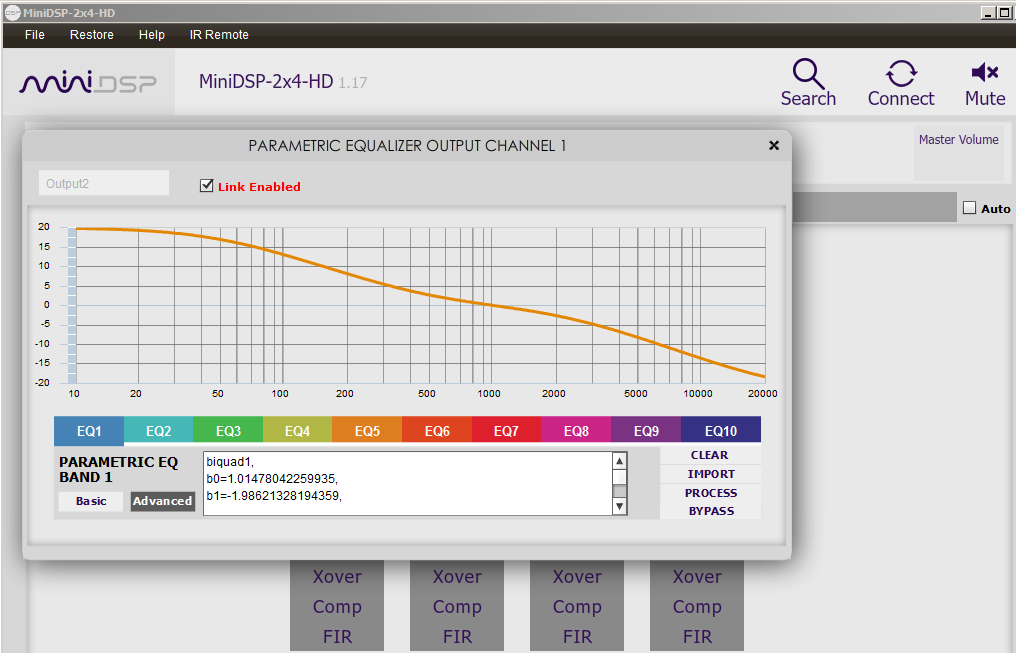This screenshot has height=653, width=1016.
Task: Click inside the biquad coefficients text box
Action: pos(408,483)
